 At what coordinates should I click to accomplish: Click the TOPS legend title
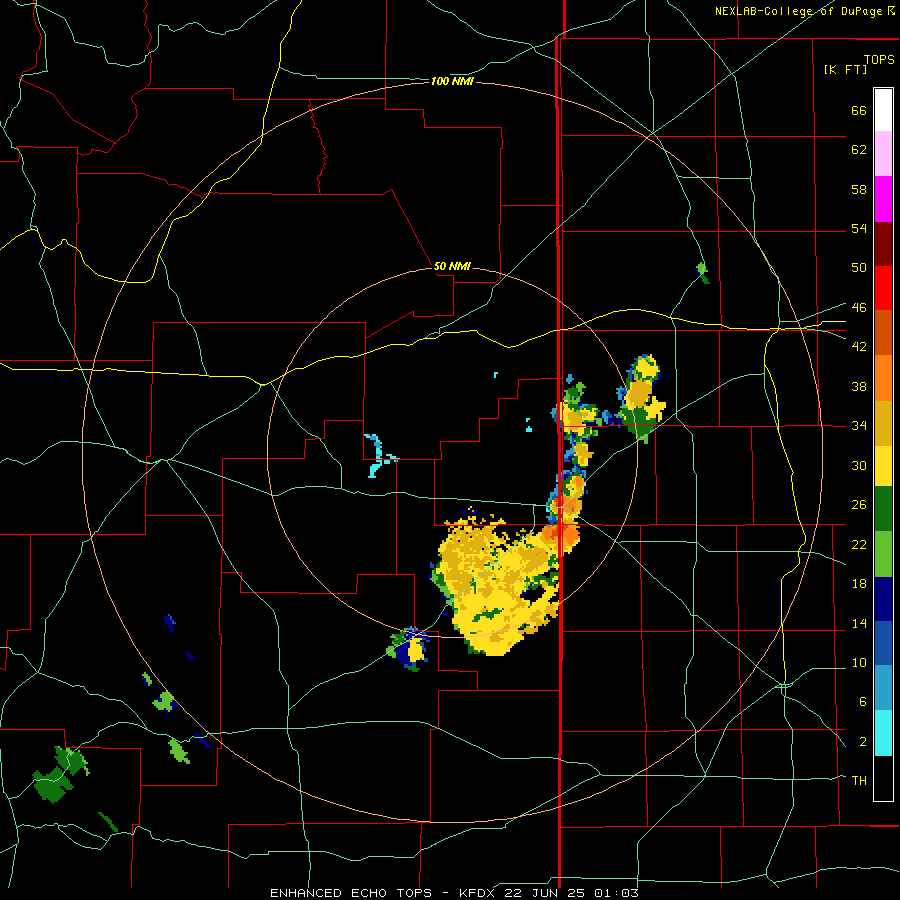(x=879, y=60)
